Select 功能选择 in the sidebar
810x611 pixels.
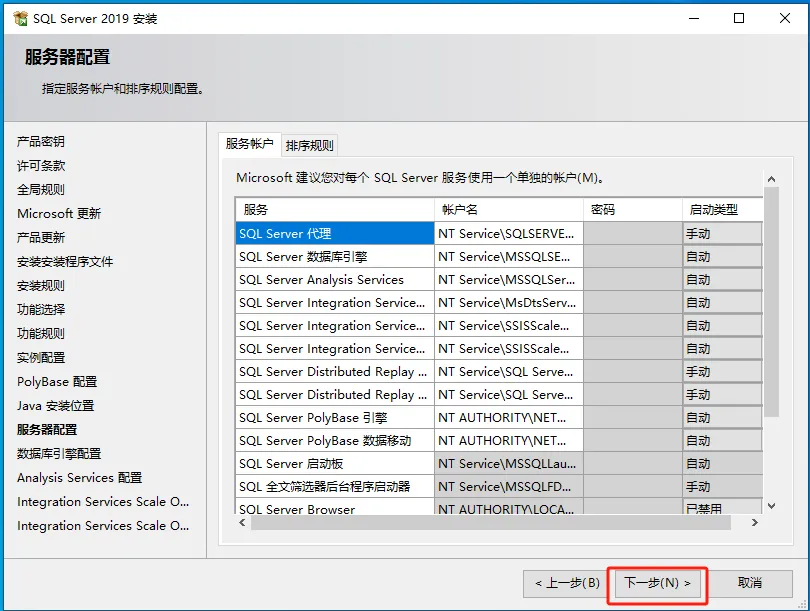pos(41,309)
